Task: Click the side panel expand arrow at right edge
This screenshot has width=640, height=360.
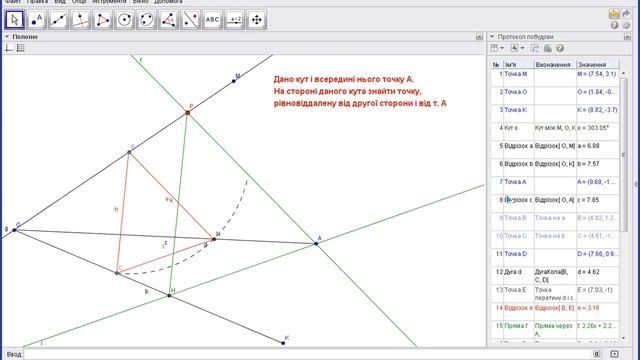Action: [636, 184]
